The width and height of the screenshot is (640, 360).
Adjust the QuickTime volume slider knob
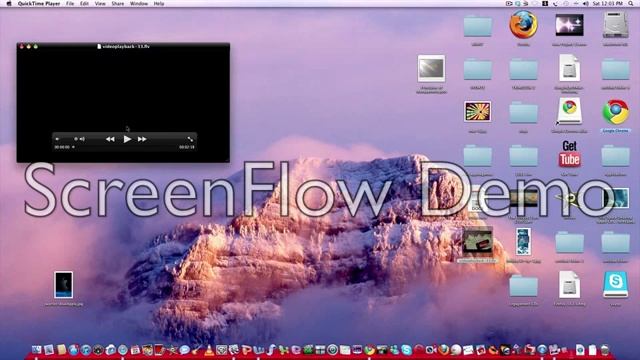click(x=76, y=139)
